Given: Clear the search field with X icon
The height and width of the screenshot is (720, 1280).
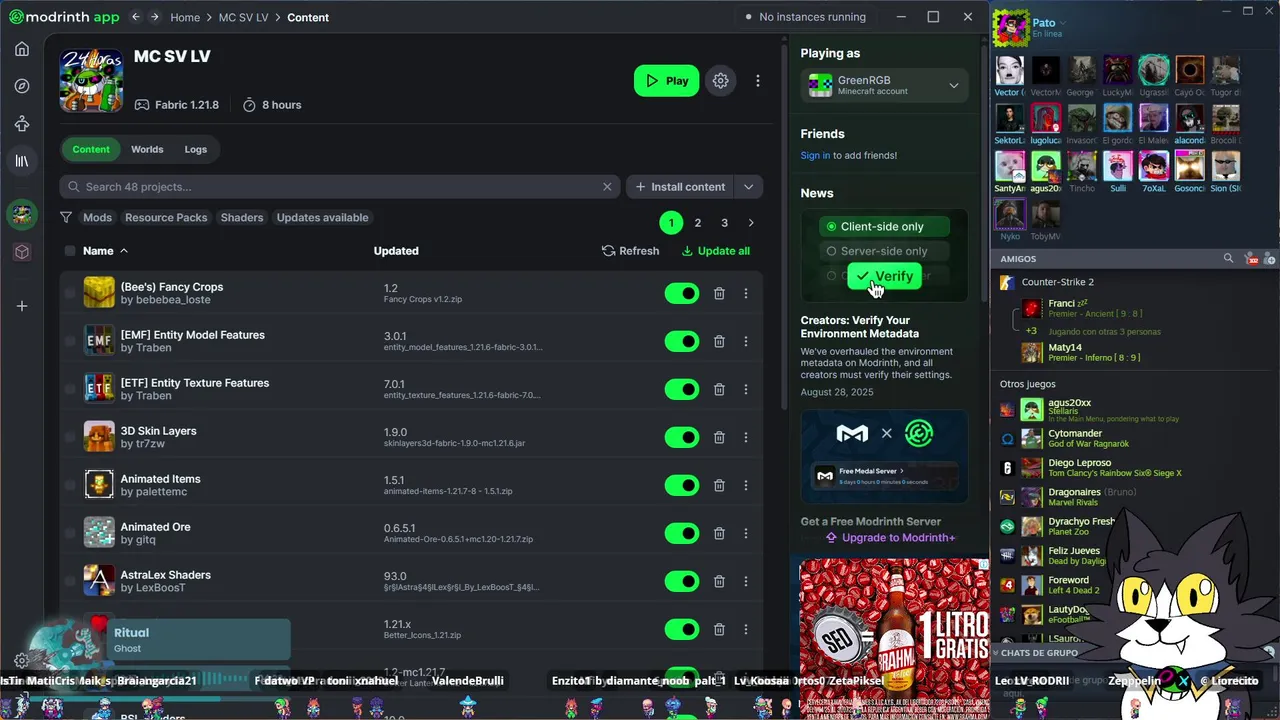Looking at the screenshot, I should point(607,187).
